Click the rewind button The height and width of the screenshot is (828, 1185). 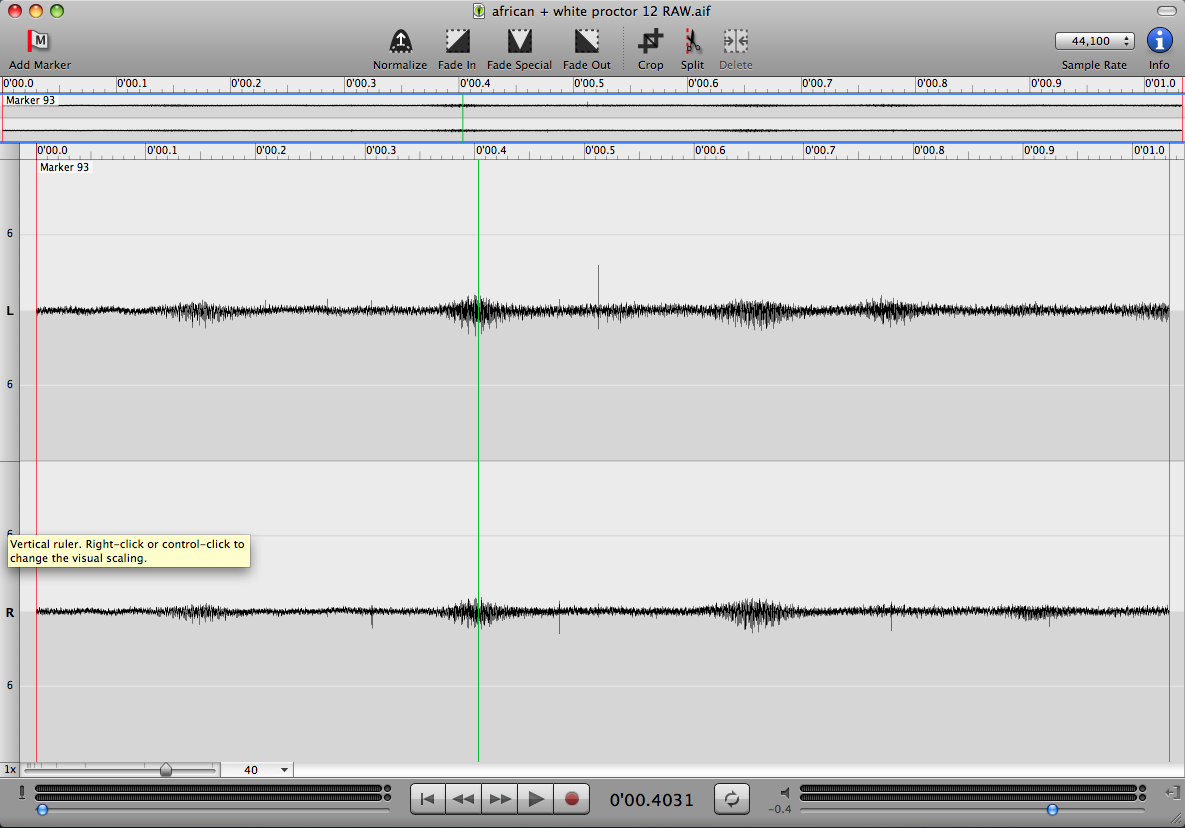463,799
